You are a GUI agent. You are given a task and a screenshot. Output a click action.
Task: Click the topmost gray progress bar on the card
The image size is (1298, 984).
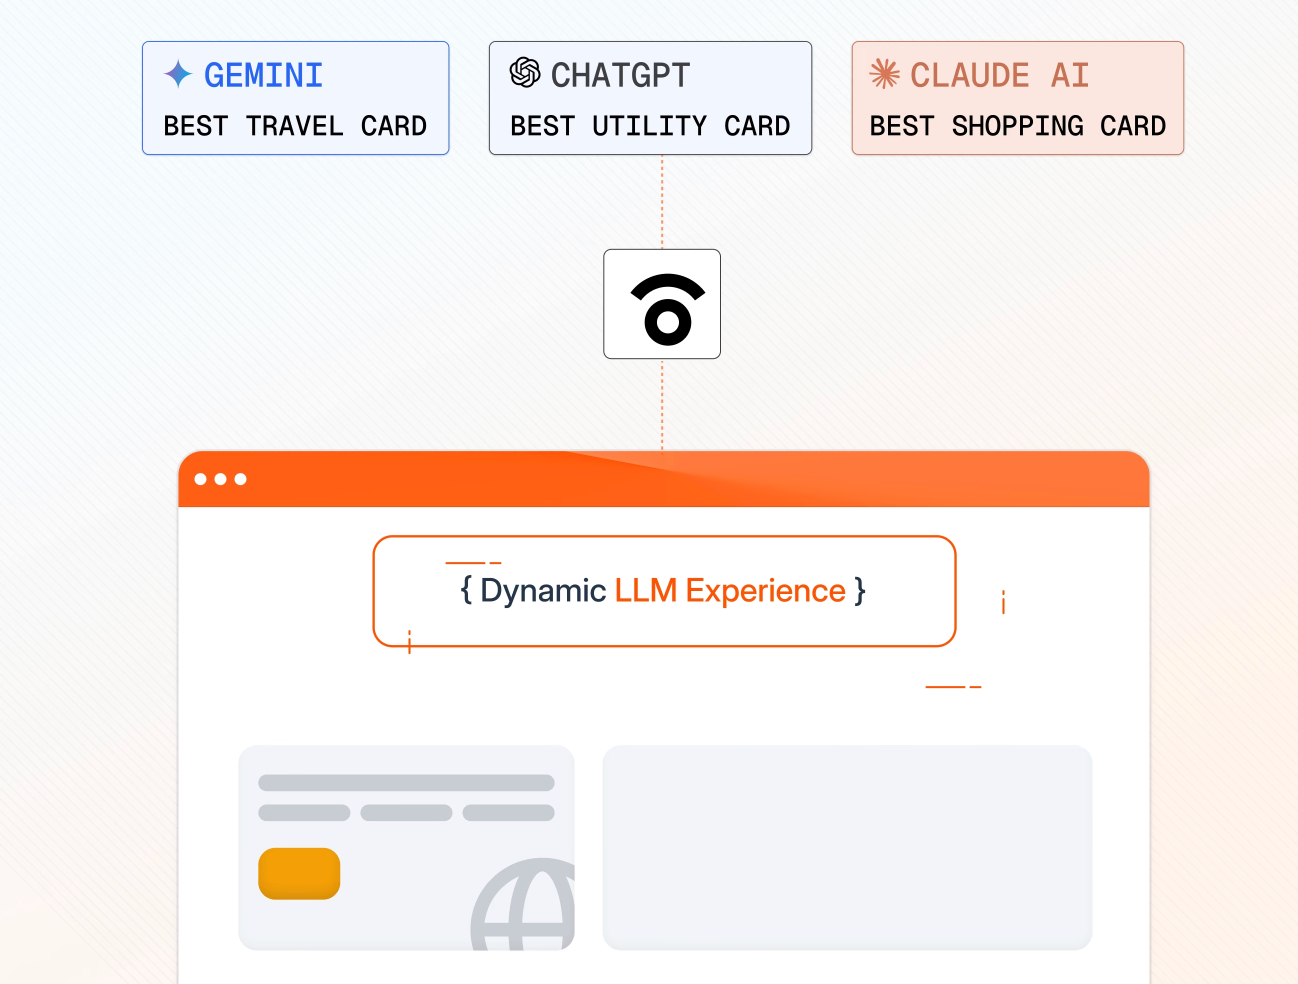pos(406,785)
